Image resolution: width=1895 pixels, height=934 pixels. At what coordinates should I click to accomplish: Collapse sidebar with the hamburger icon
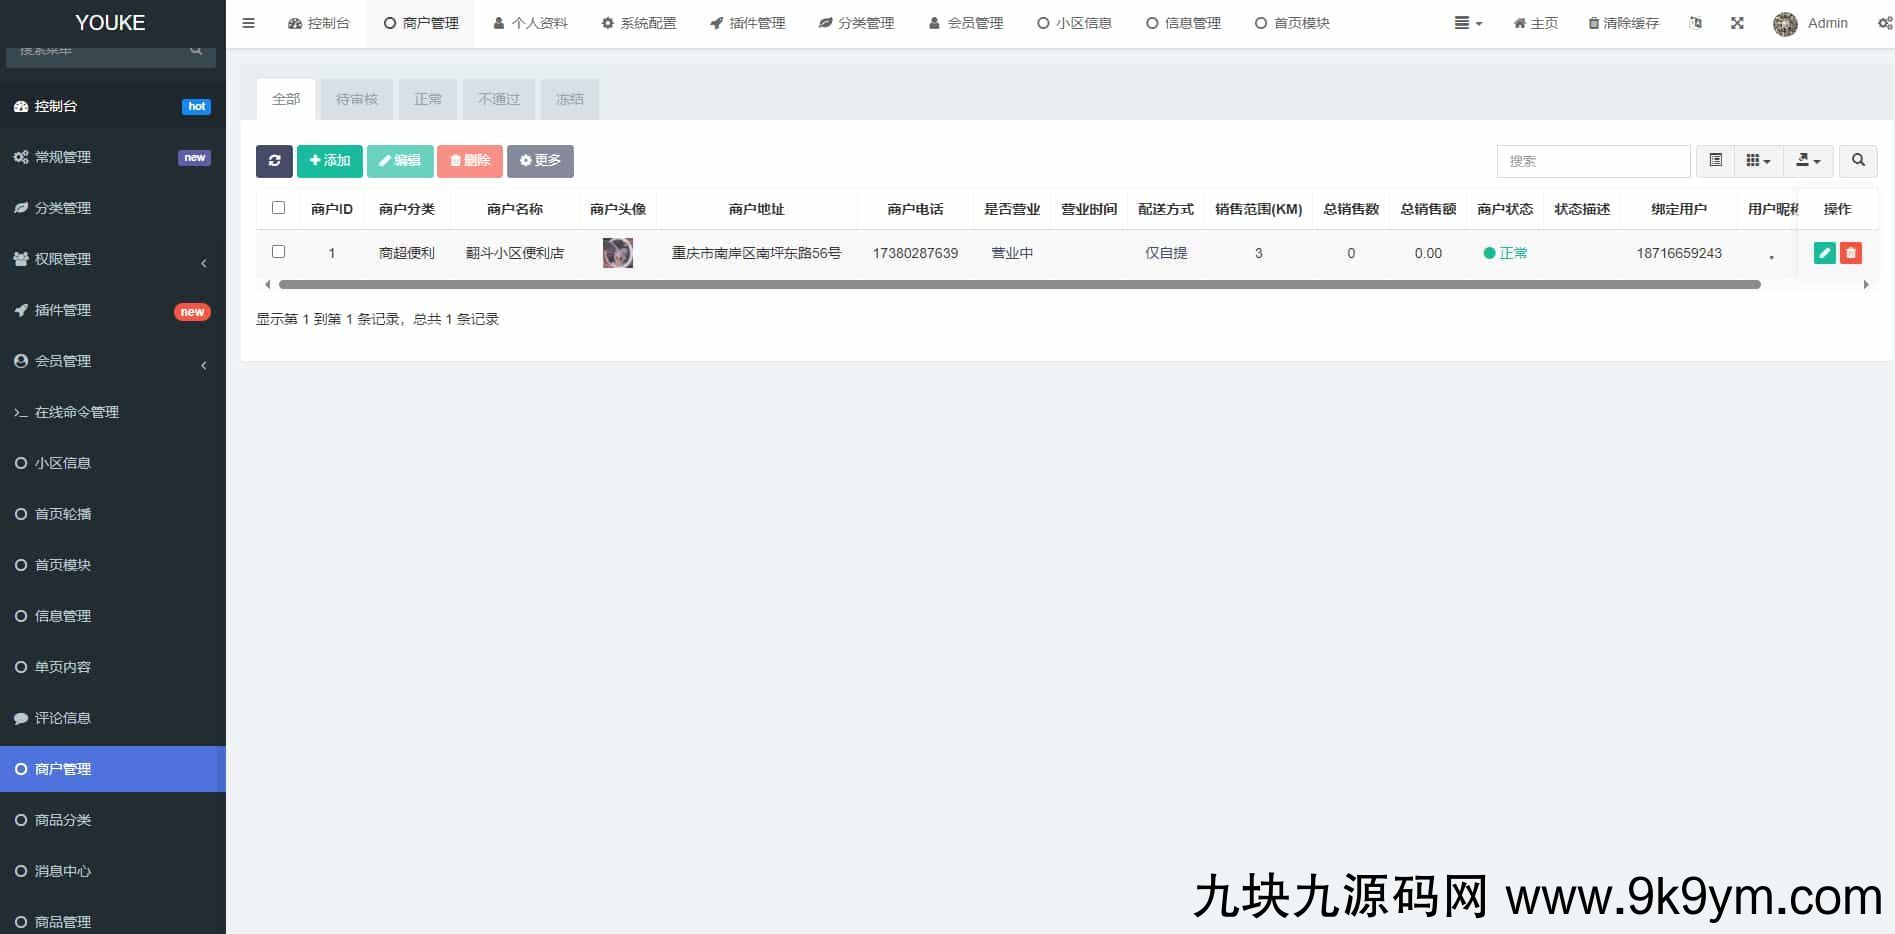(x=249, y=23)
